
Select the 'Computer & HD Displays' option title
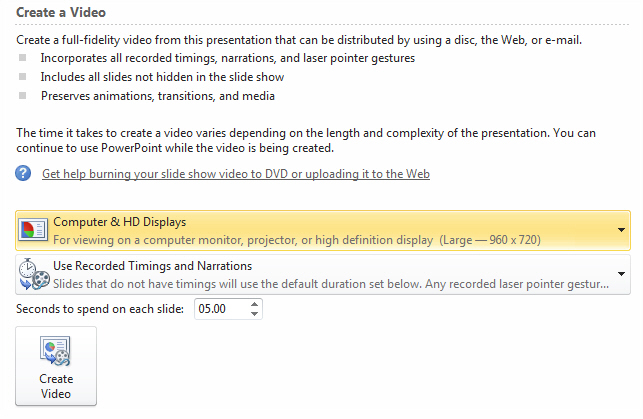119,222
